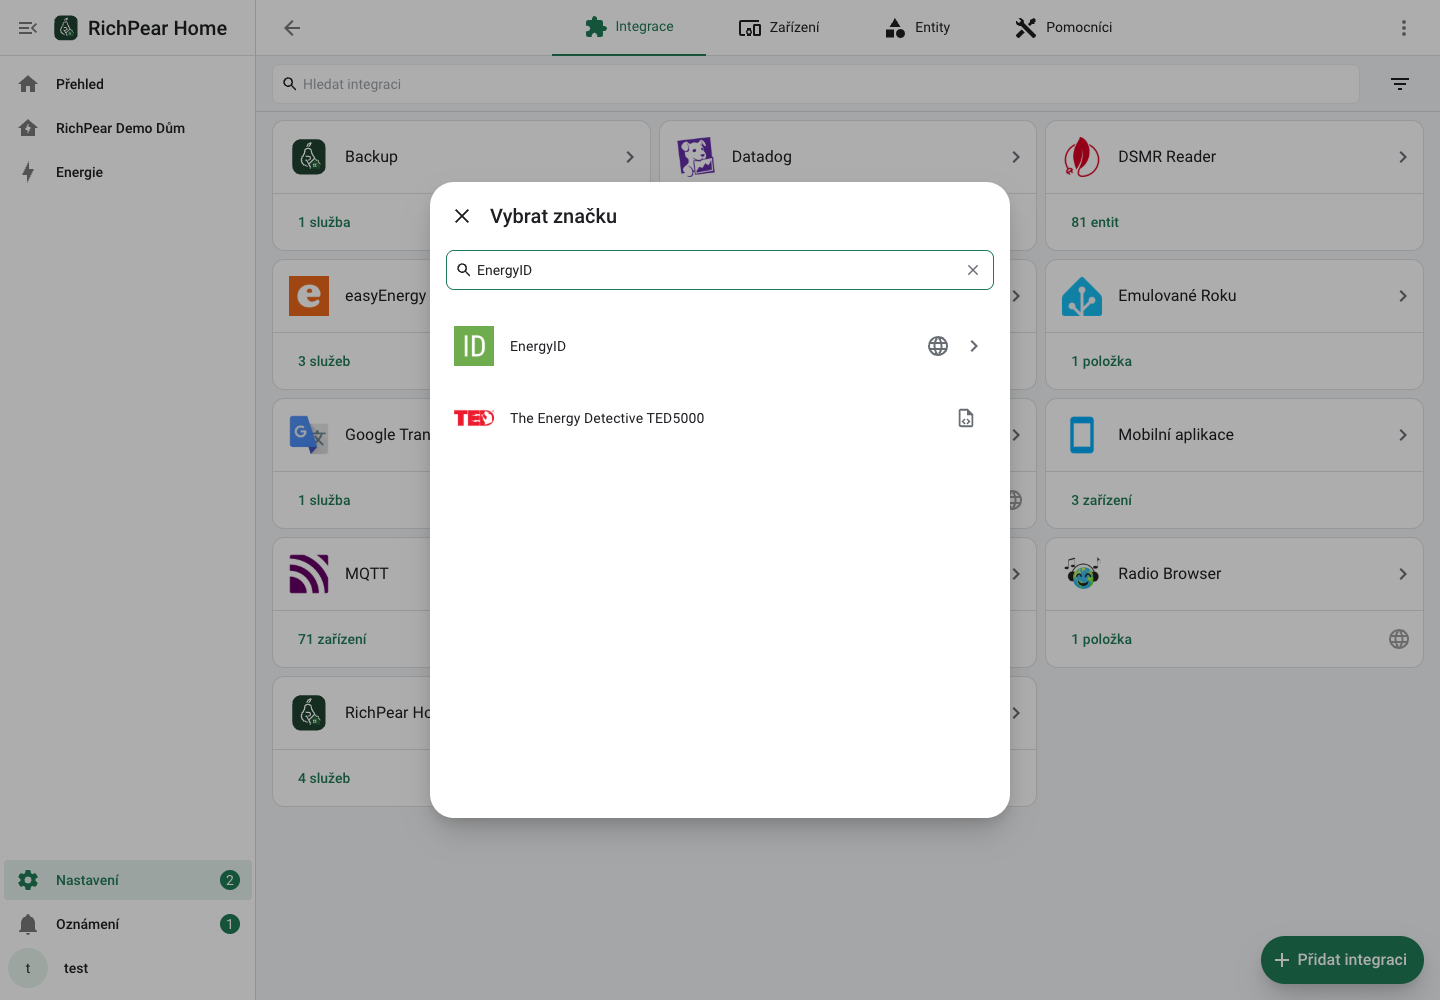Close the Vybrat značku dialog
Image resolution: width=1440 pixels, height=1000 pixels.
[462, 216]
